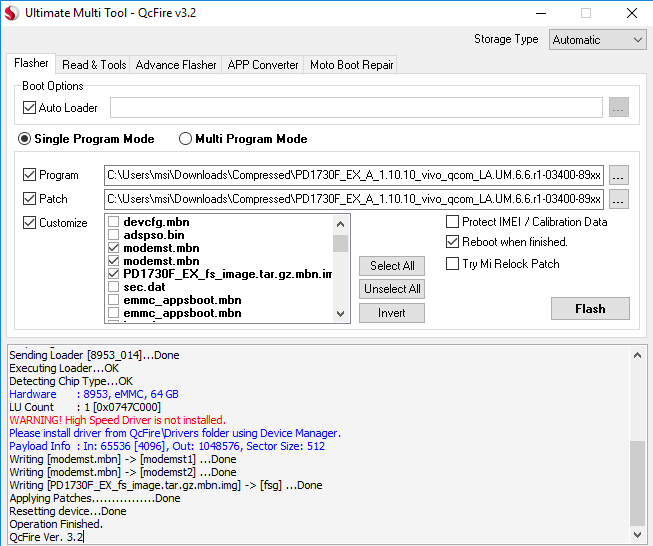Browse for Patch file
This screenshot has width=653, height=546.
618,199
